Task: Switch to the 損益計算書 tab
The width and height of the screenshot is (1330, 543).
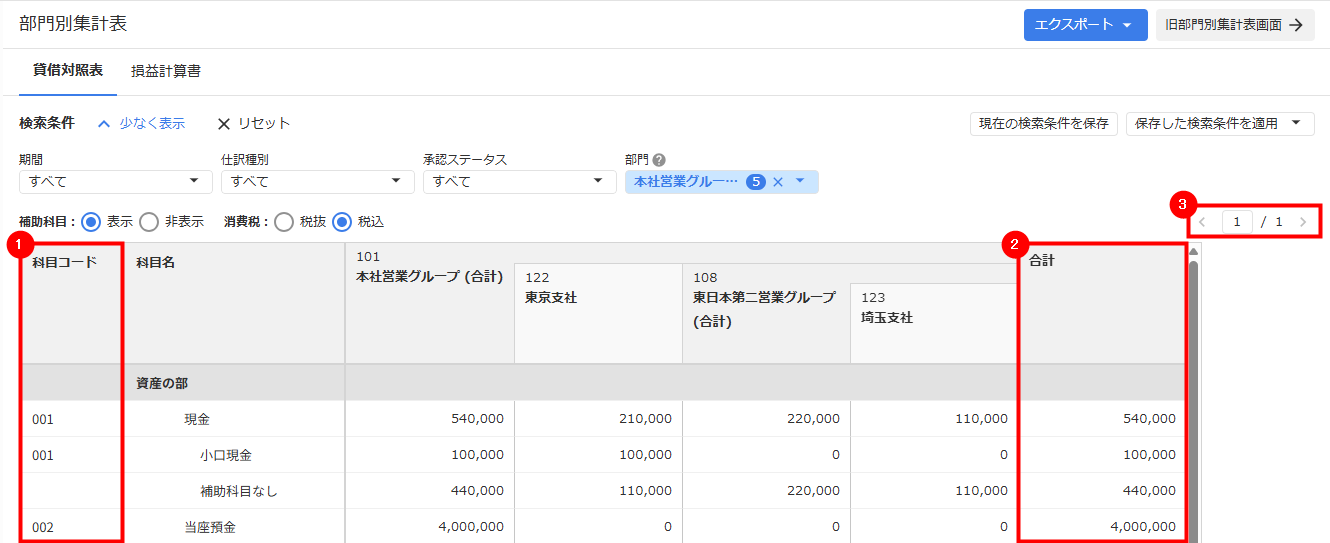Action: (x=166, y=71)
